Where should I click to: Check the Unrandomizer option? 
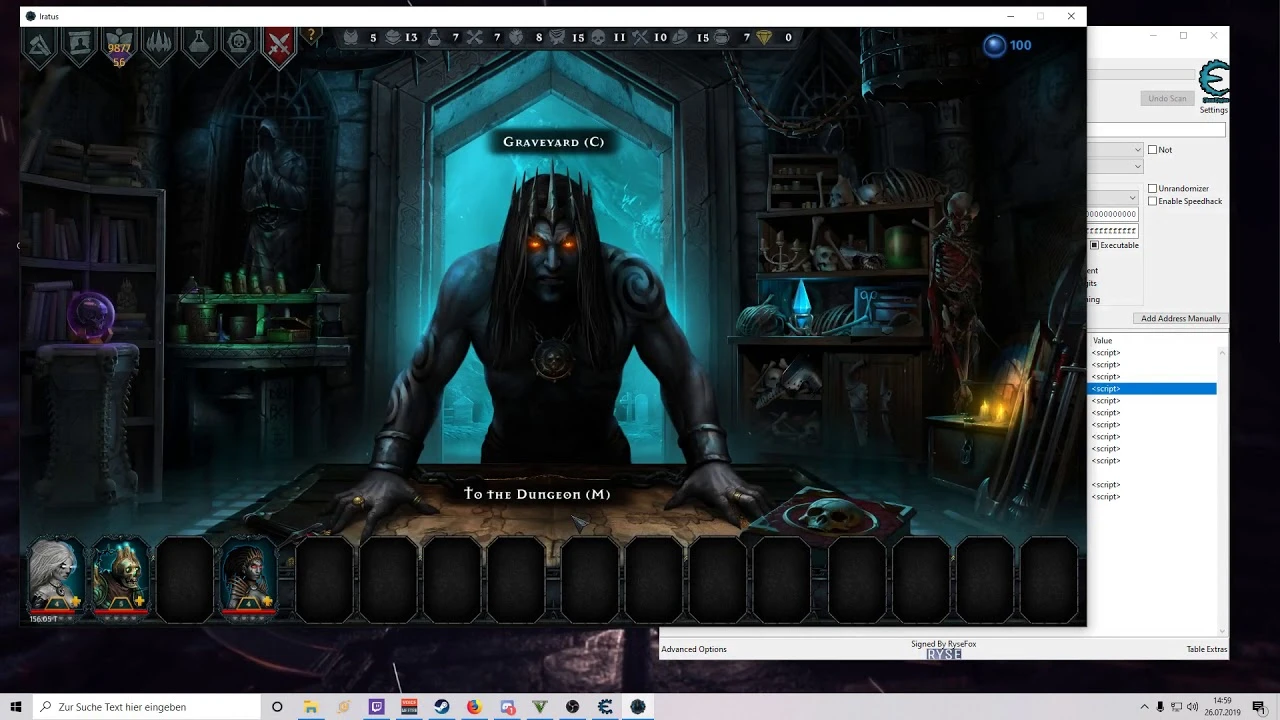1152,188
